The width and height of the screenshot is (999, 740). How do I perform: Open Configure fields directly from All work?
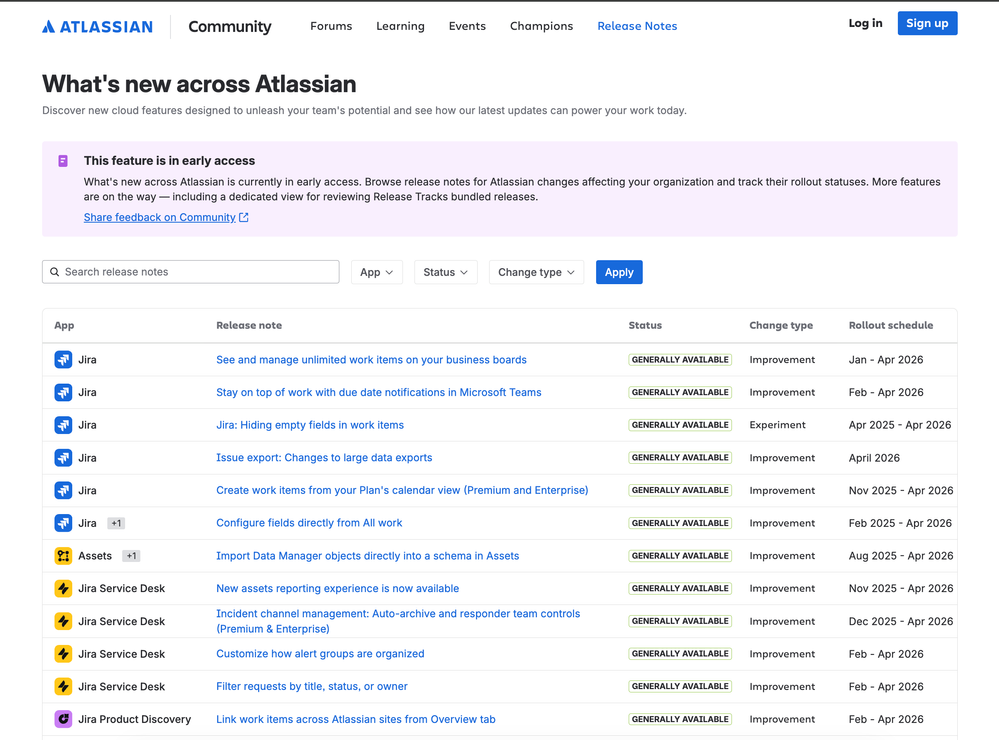coord(309,523)
